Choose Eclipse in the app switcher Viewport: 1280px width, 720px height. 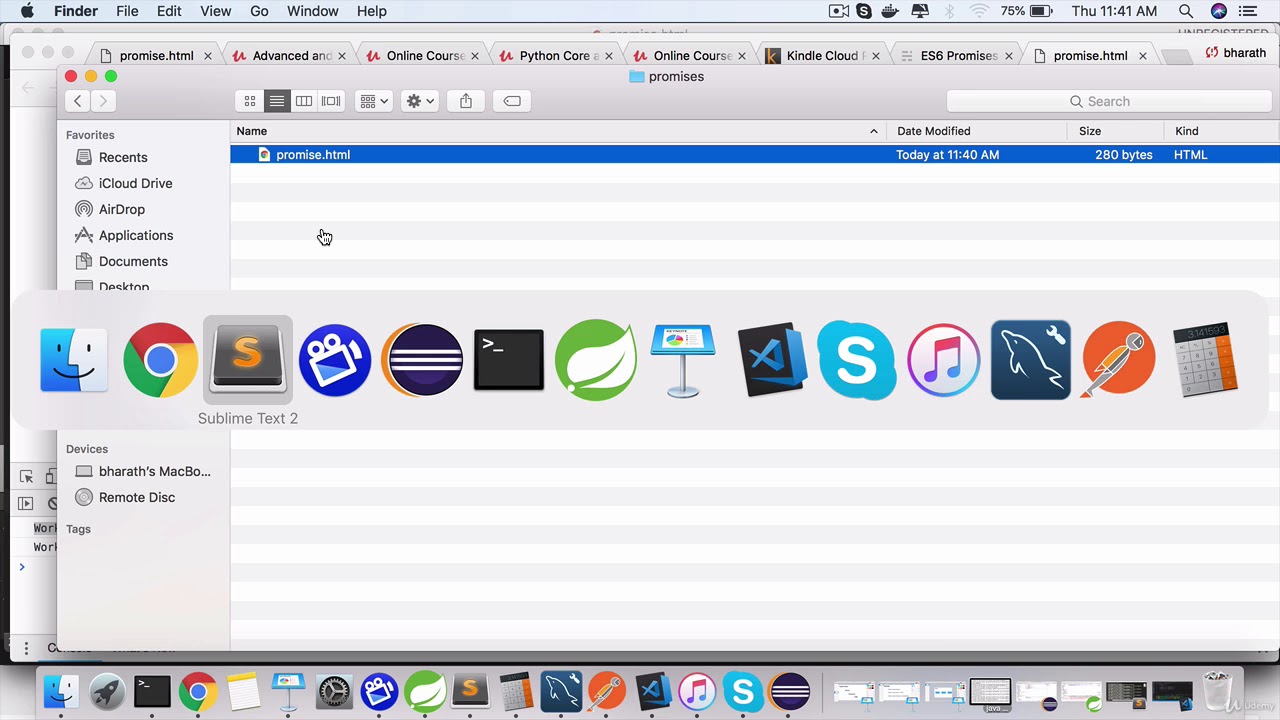point(421,359)
